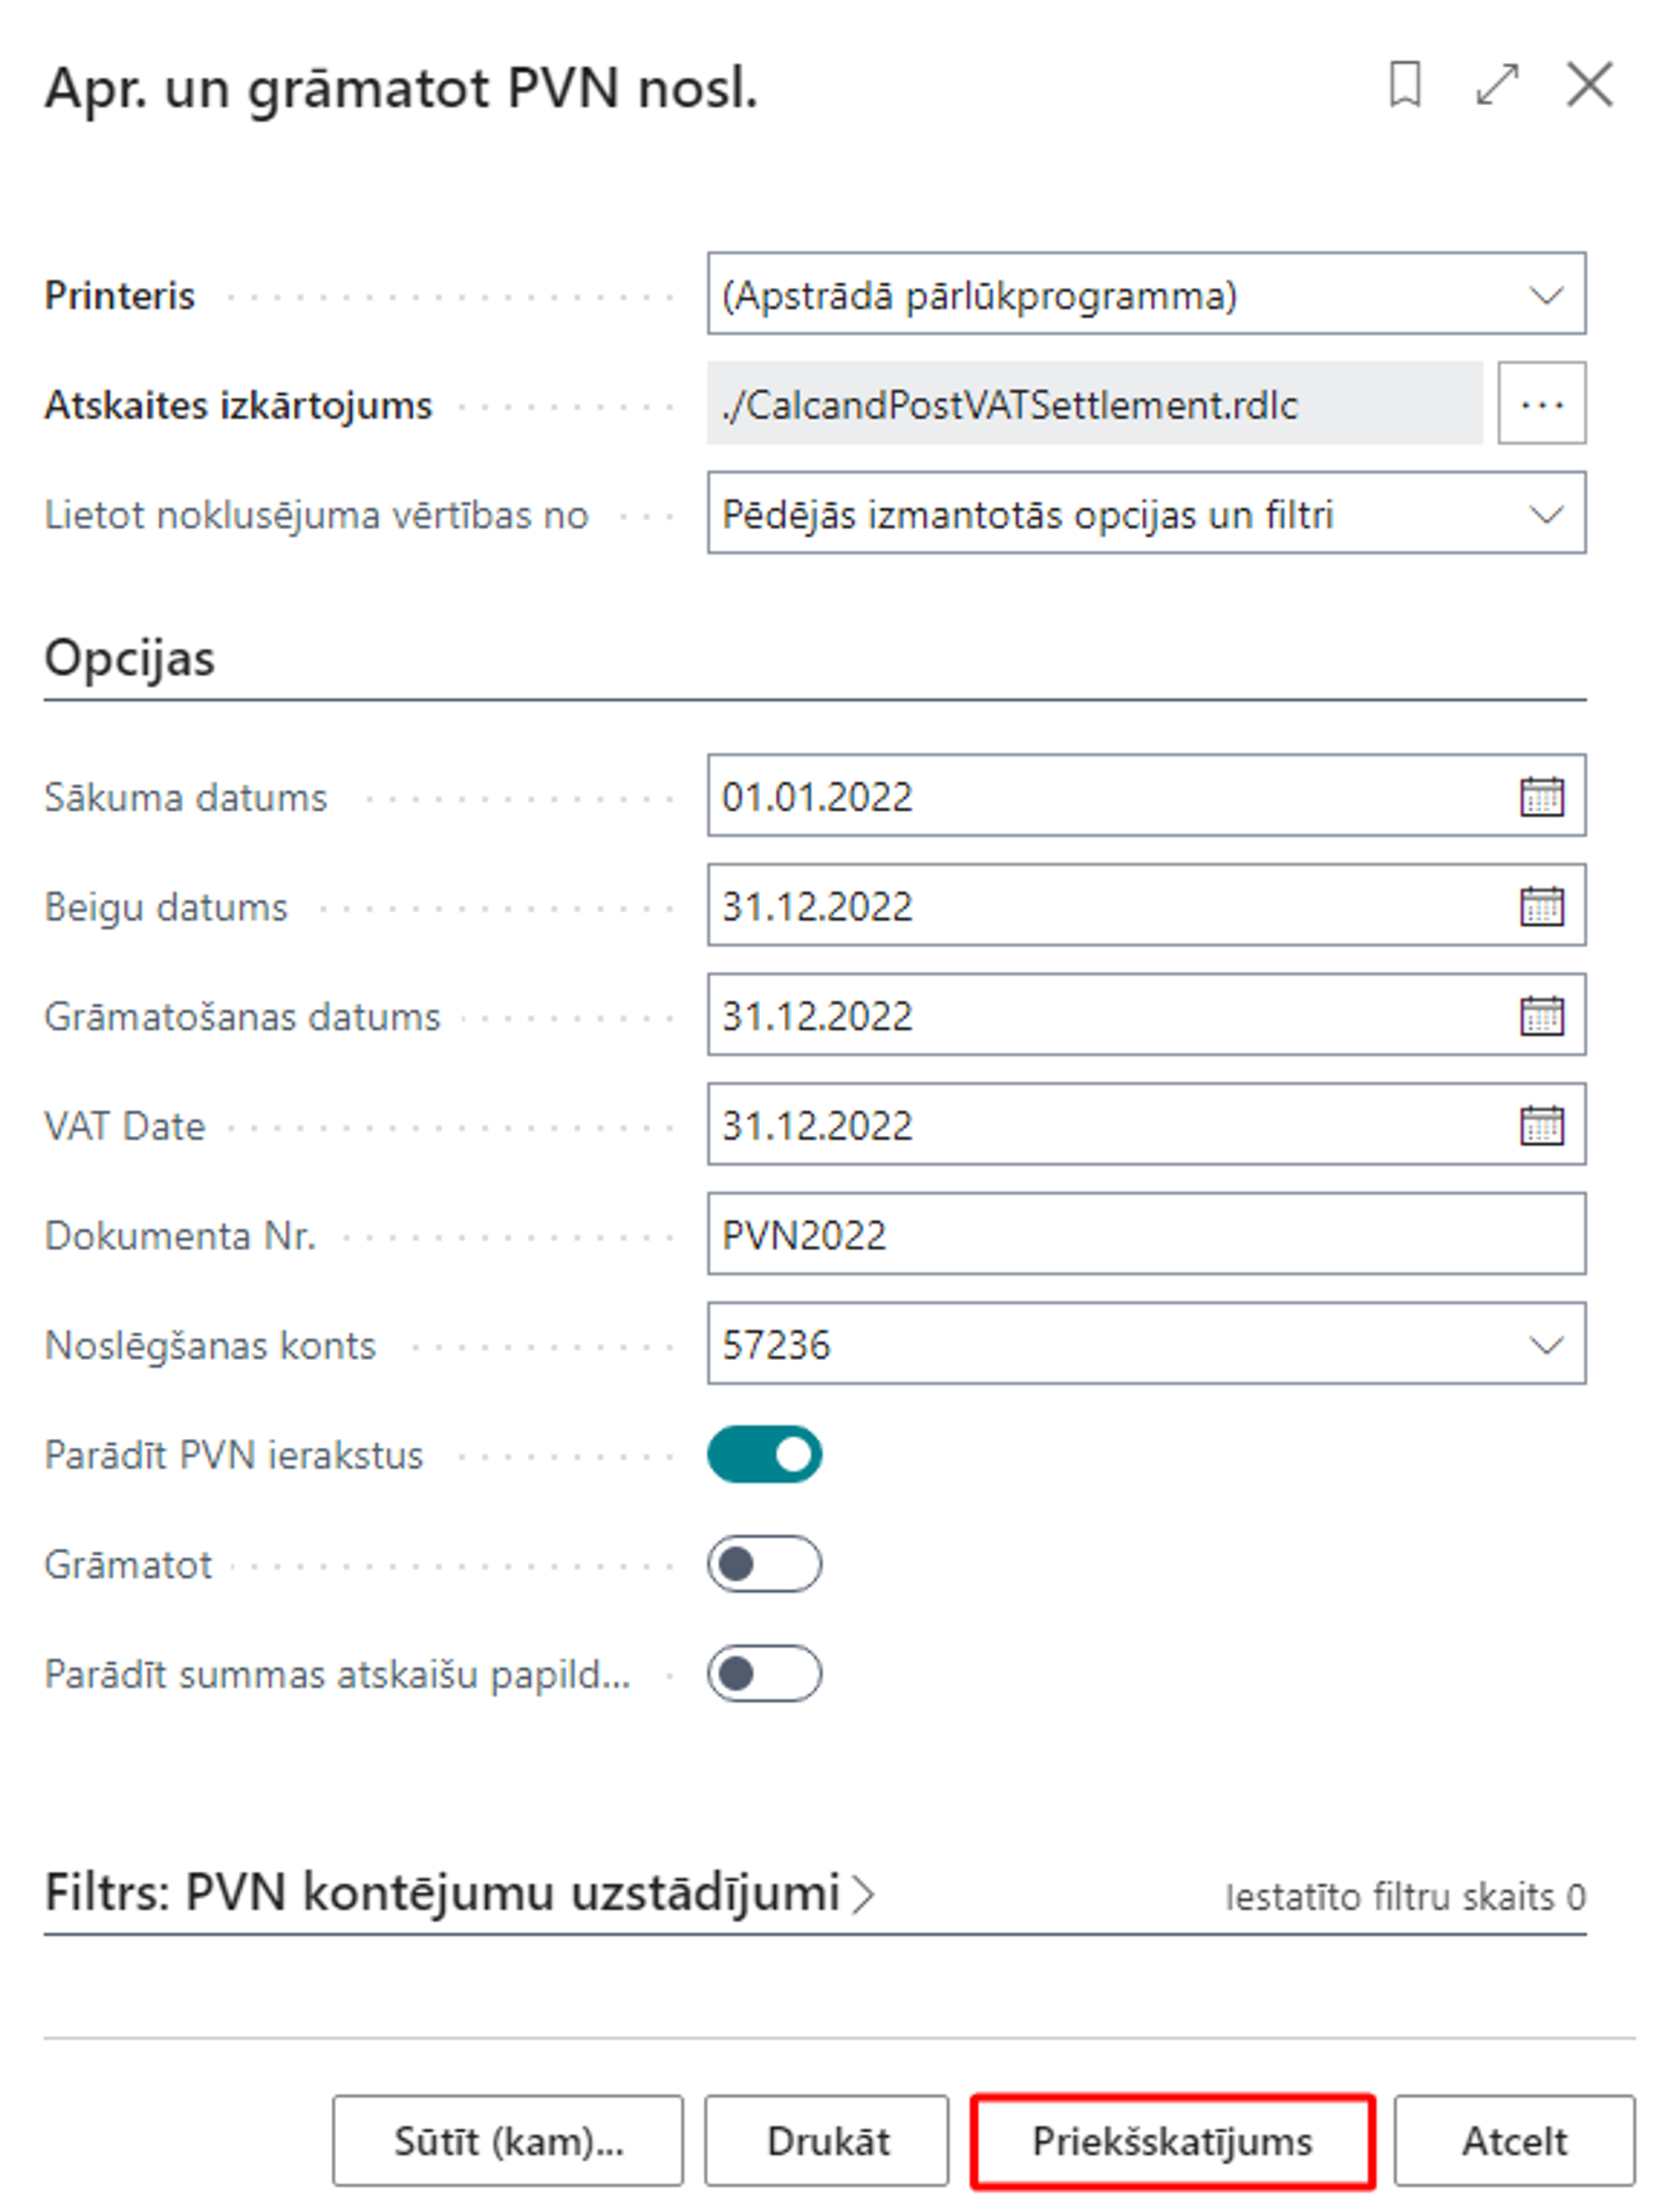Open Lietot noklusējuma vērtības no dropdown
1656x2212 pixels.
pos(1145,514)
